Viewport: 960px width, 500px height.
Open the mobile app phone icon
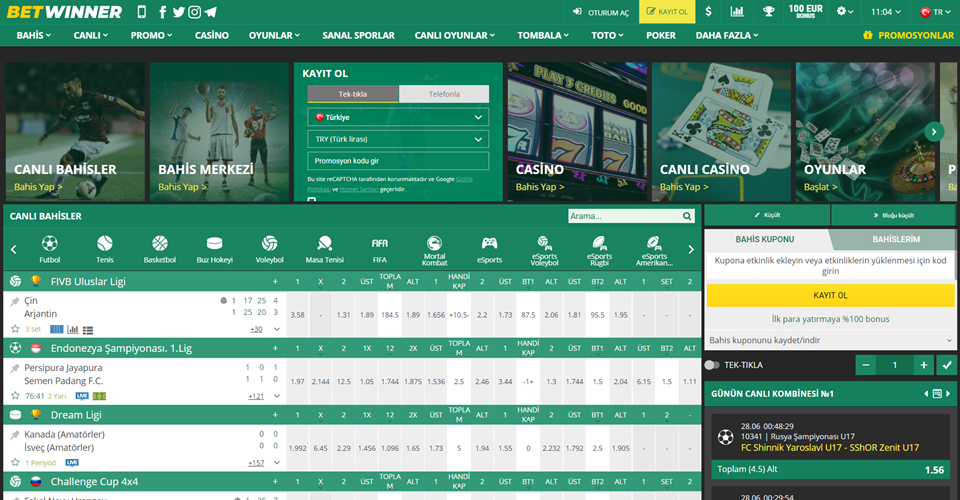pyautogui.click(x=141, y=12)
